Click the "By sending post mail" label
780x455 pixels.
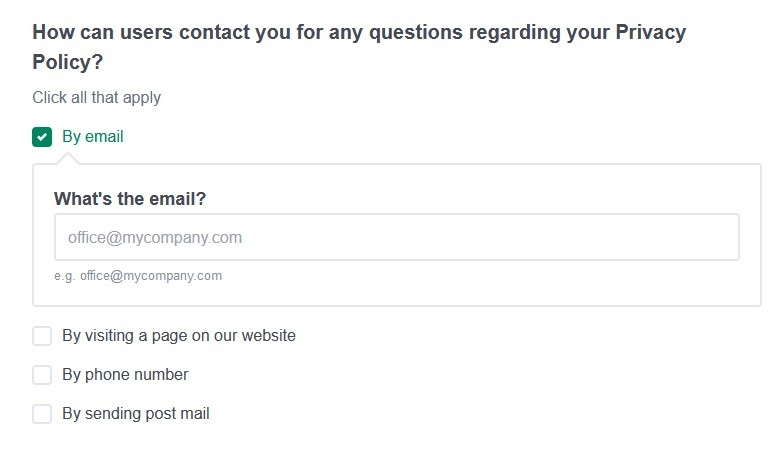[x=136, y=414]
